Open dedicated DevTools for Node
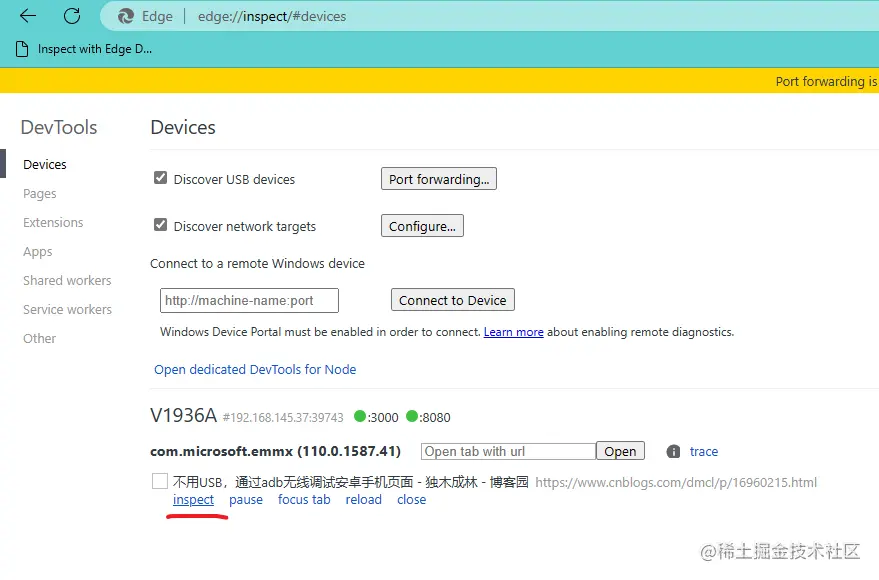The height and width of the screenshot is (580, 879). (x=255, y=369)
